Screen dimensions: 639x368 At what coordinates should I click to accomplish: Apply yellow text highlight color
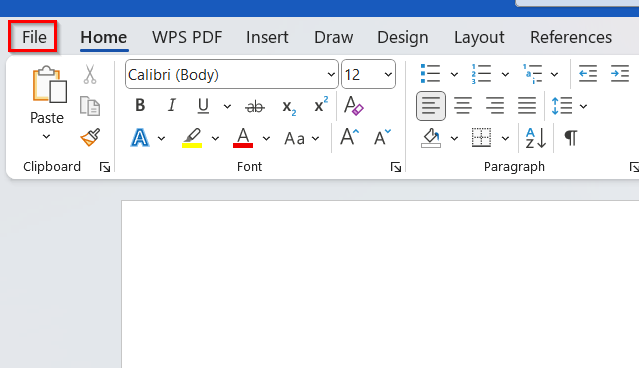click(192, 138)
